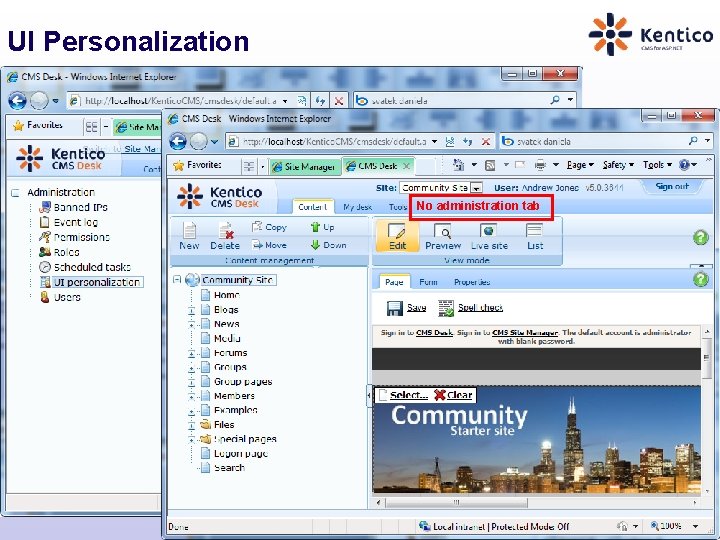Open the address bar dropdown in front window
The width and height of the screenshot is (720, 540).
pyautogui.click(x=434, y=141)
